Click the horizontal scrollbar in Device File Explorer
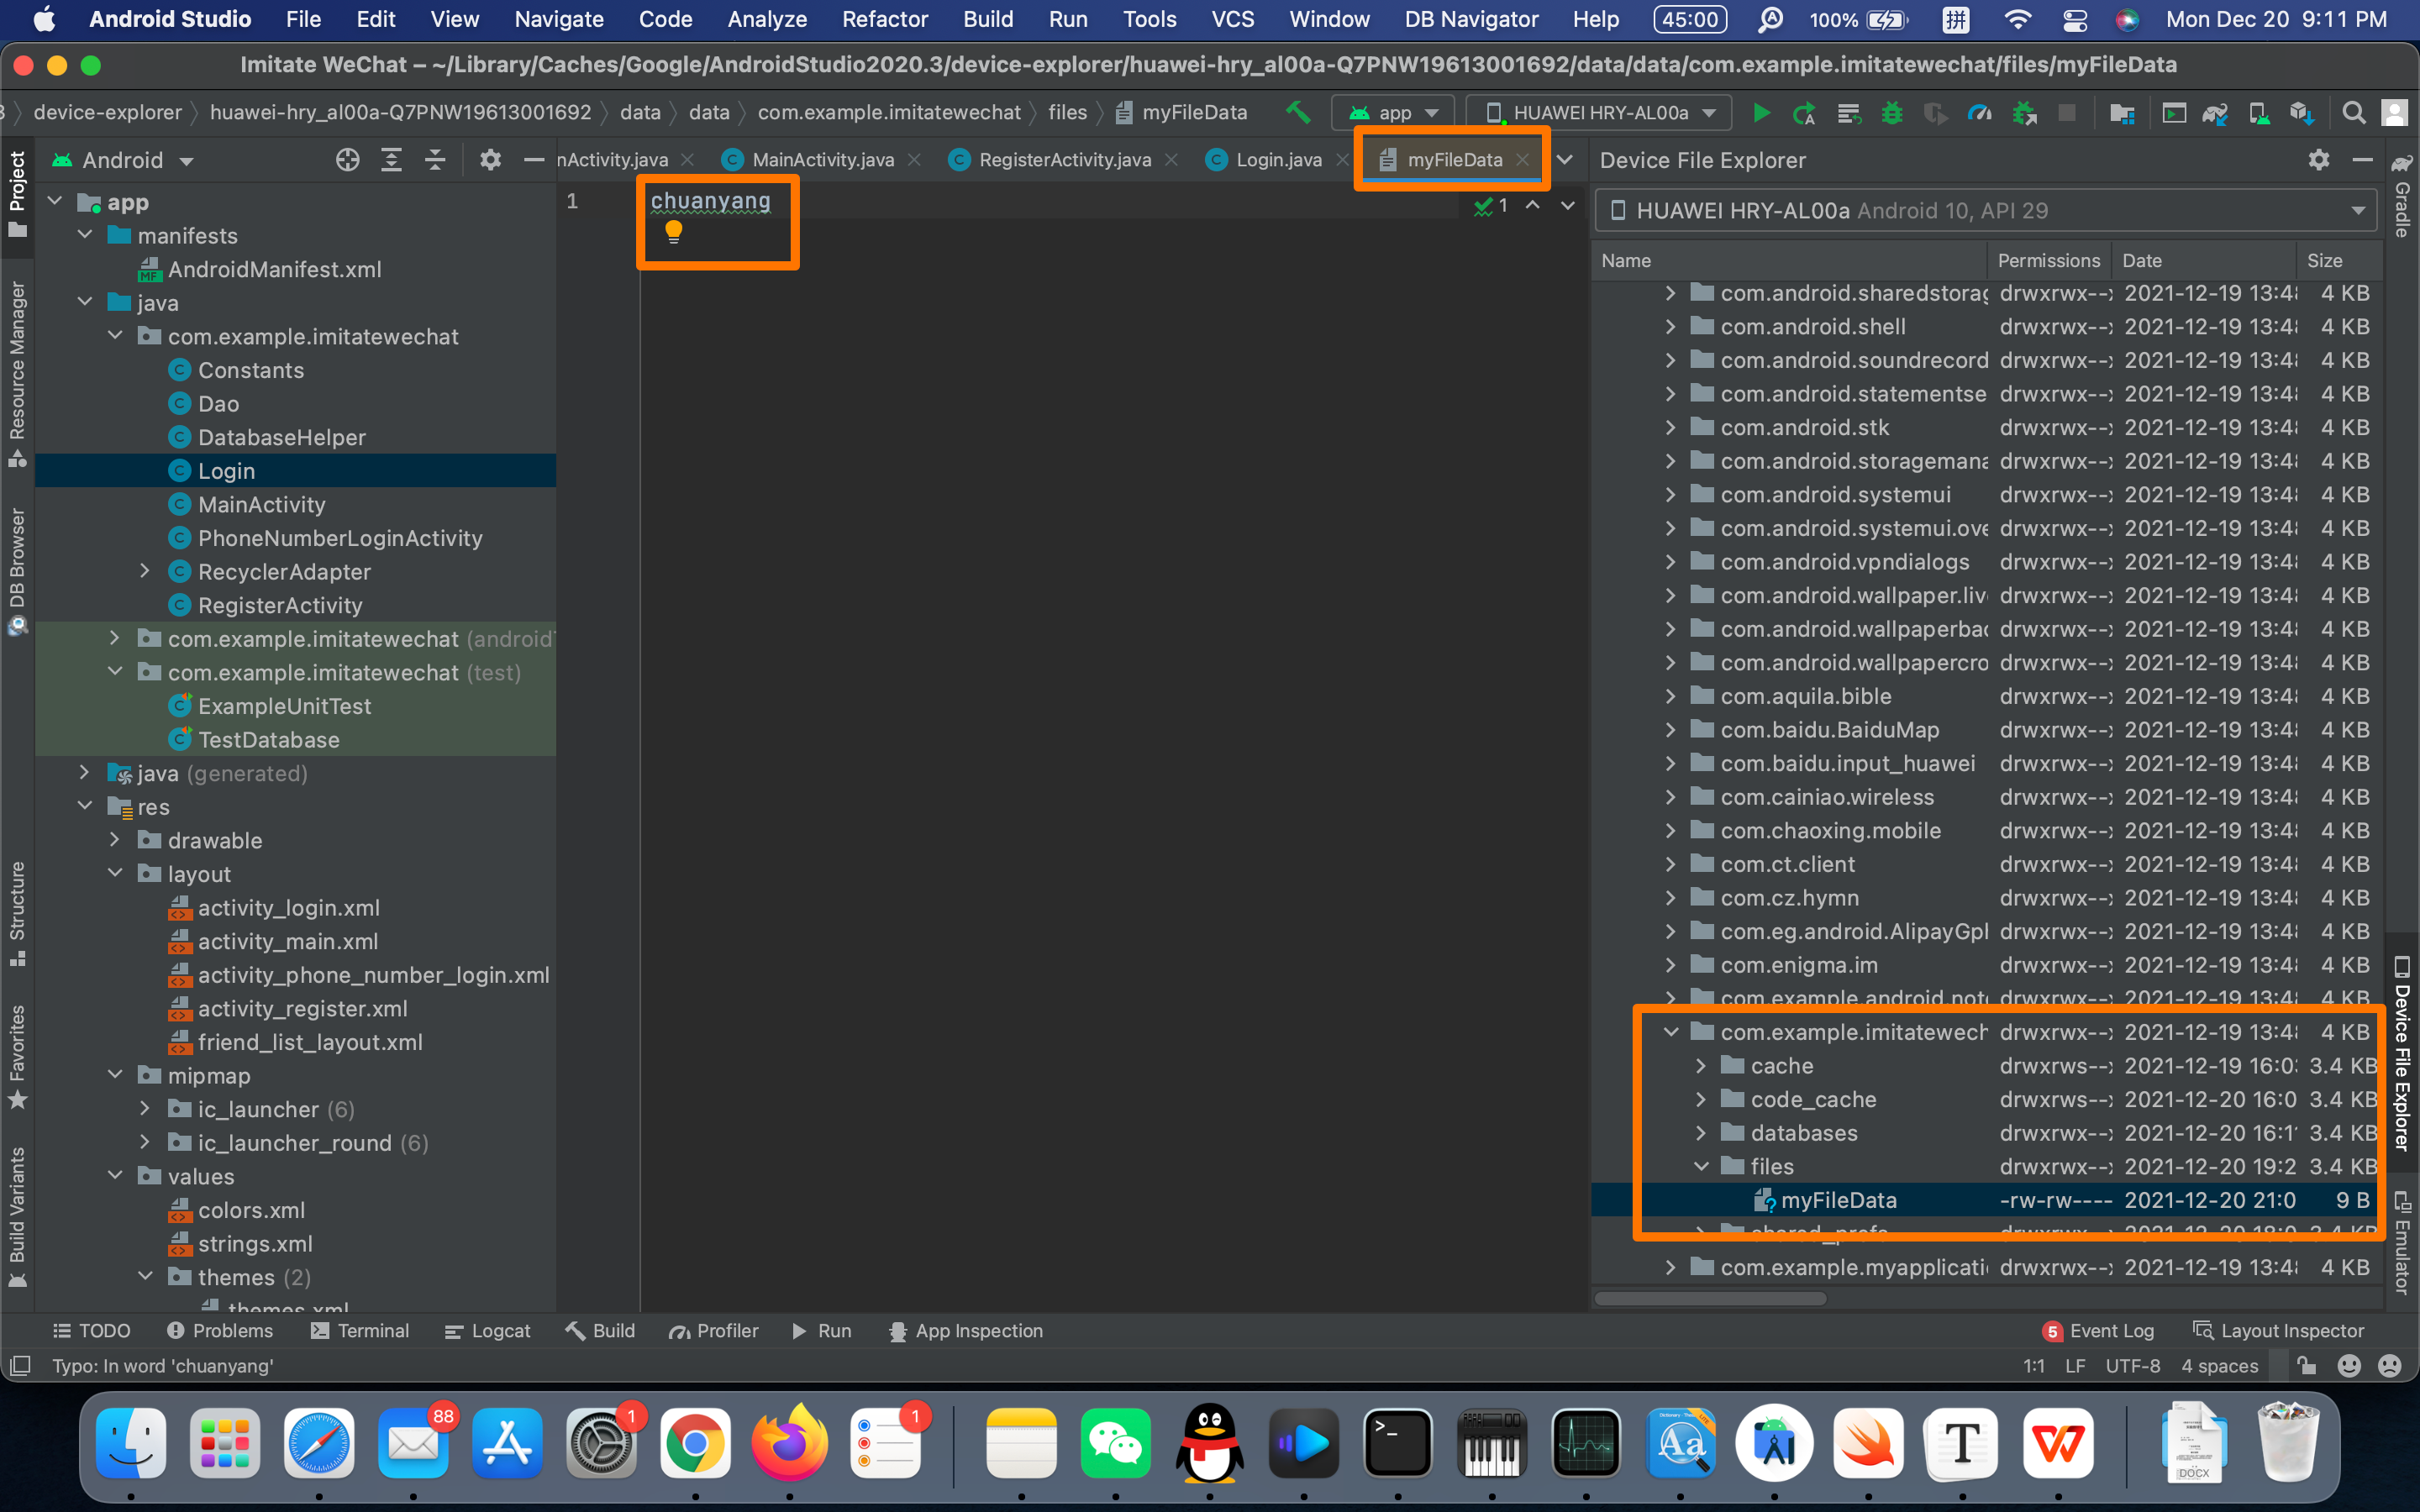The height and width of the screenshot is (1512, 2420). (1711, 1298)
